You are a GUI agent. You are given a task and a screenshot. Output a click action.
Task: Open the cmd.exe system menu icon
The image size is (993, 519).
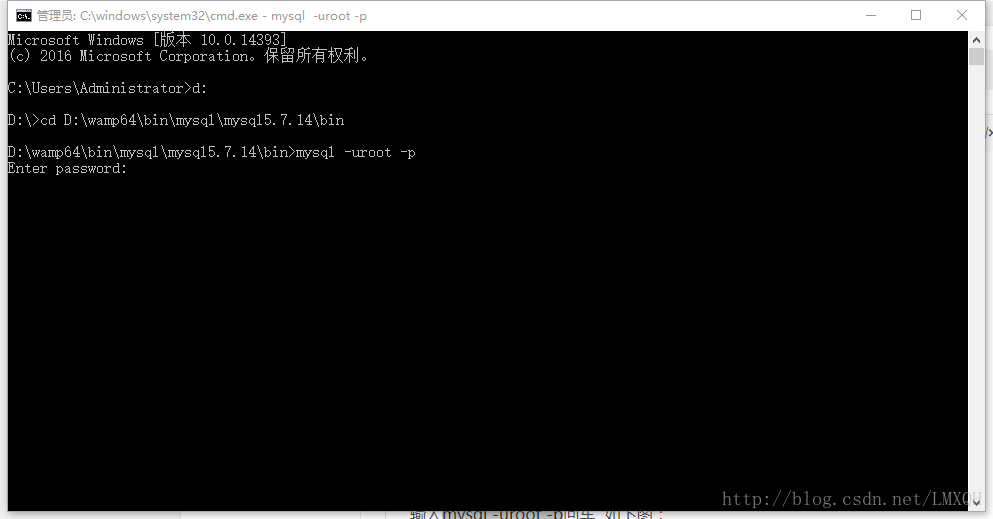(x=24, y=16)
